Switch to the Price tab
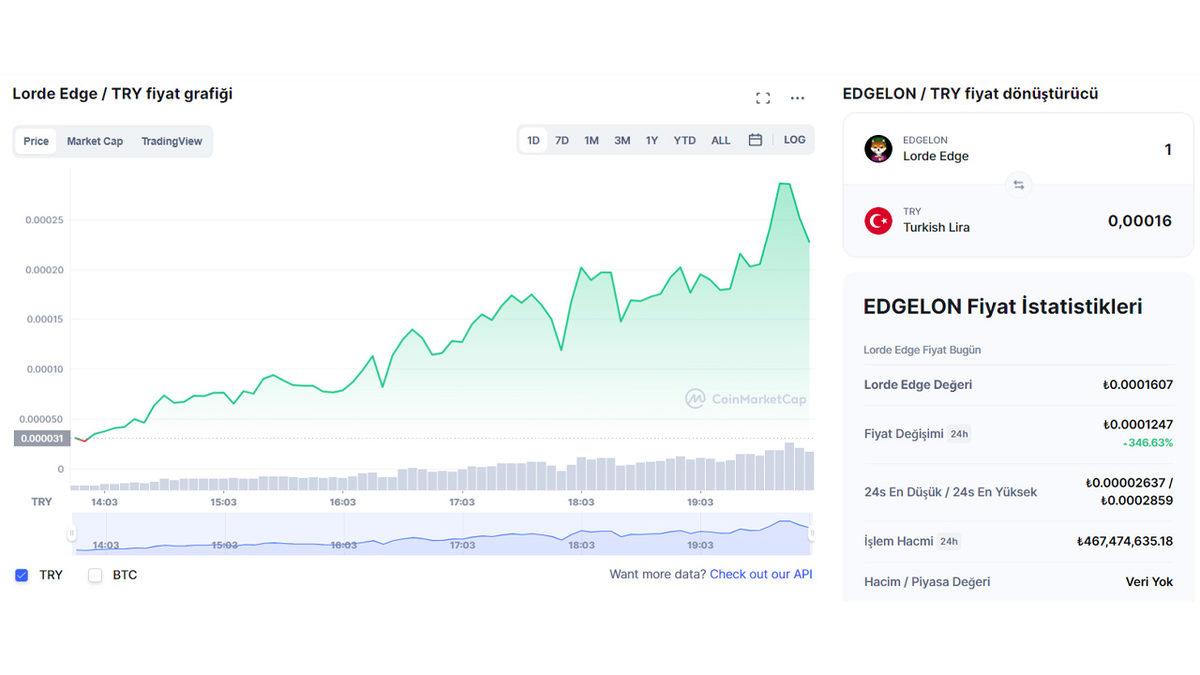Image resolution: width=1200 pixels, height=675 pixels. coord(35,141)
